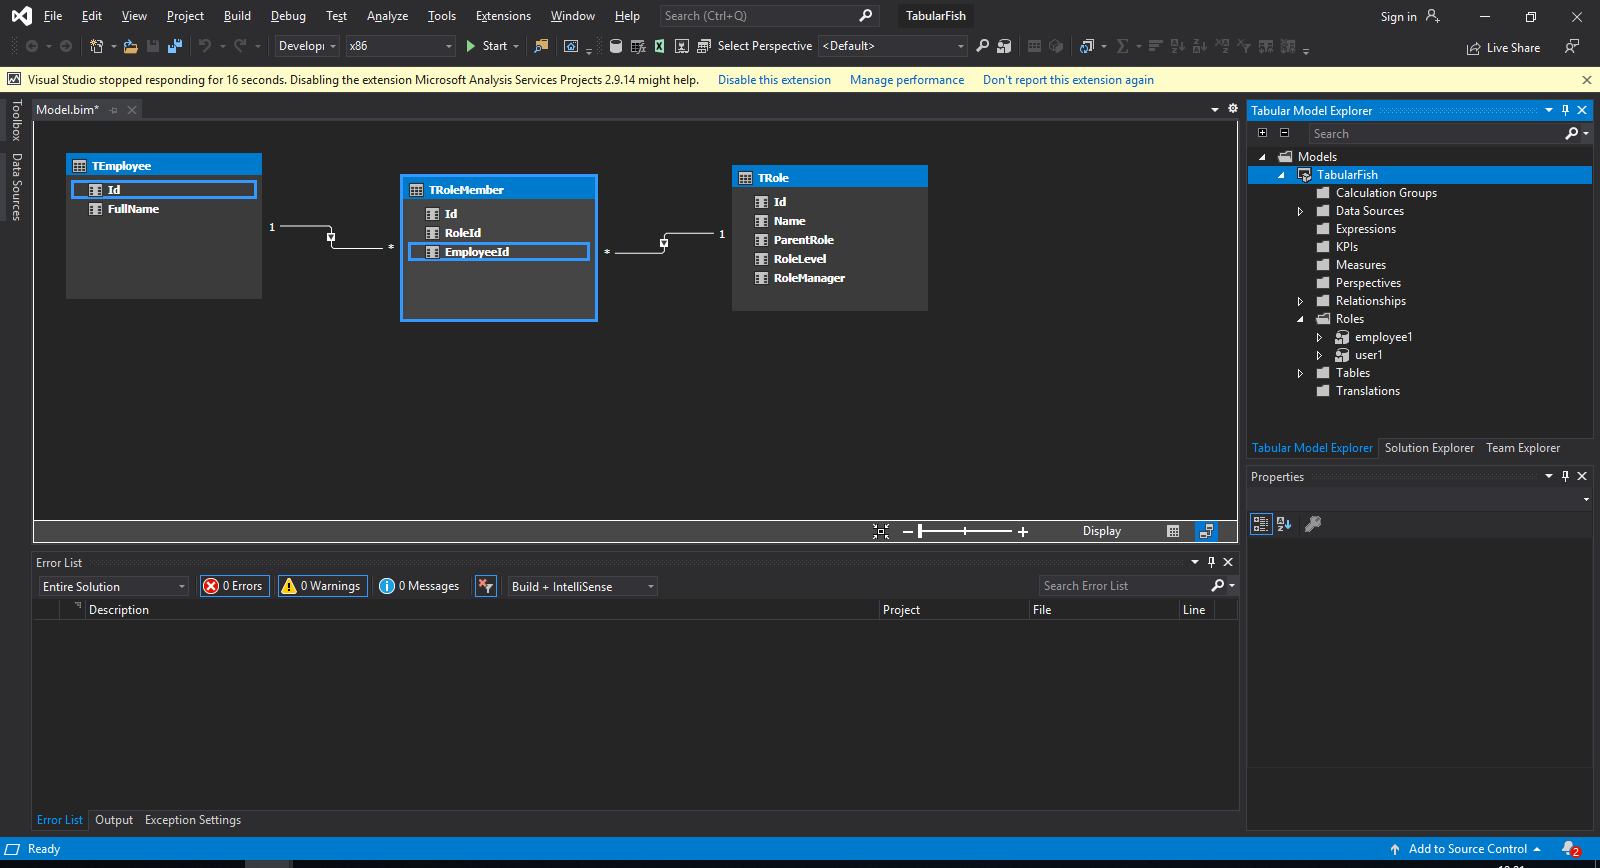Click the Open File folder icon
The width and height of the screenshot is (1600, 868).
[131, 46]
